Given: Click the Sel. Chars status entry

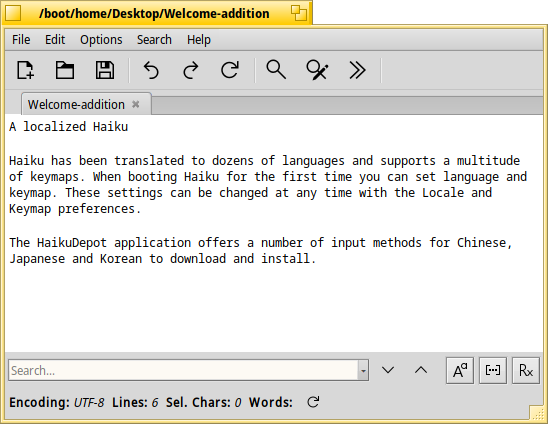Looking at the screenshot, I should pyautogui.click(x=203, y=402).
